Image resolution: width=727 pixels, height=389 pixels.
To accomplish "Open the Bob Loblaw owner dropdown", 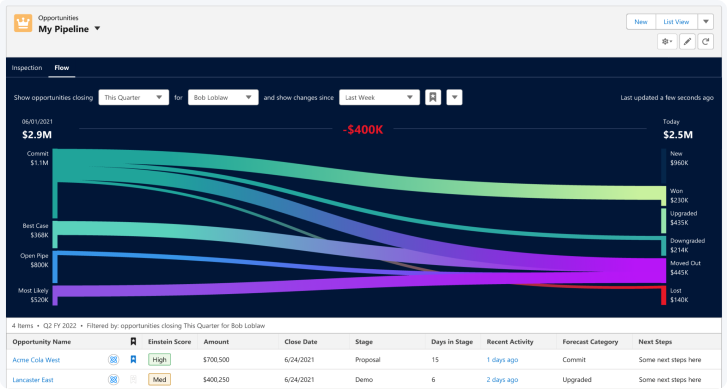I will coord(223,97).
